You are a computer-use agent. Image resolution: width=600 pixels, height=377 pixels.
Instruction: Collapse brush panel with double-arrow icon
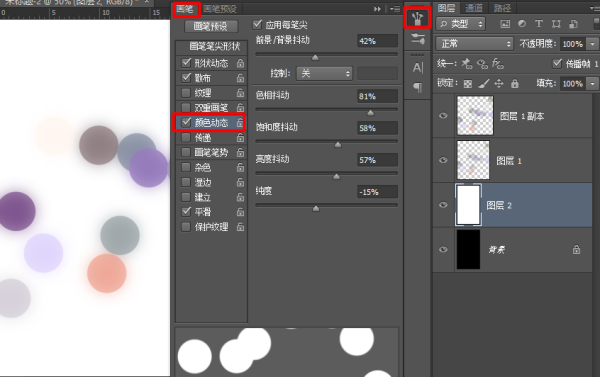point(377,9)
